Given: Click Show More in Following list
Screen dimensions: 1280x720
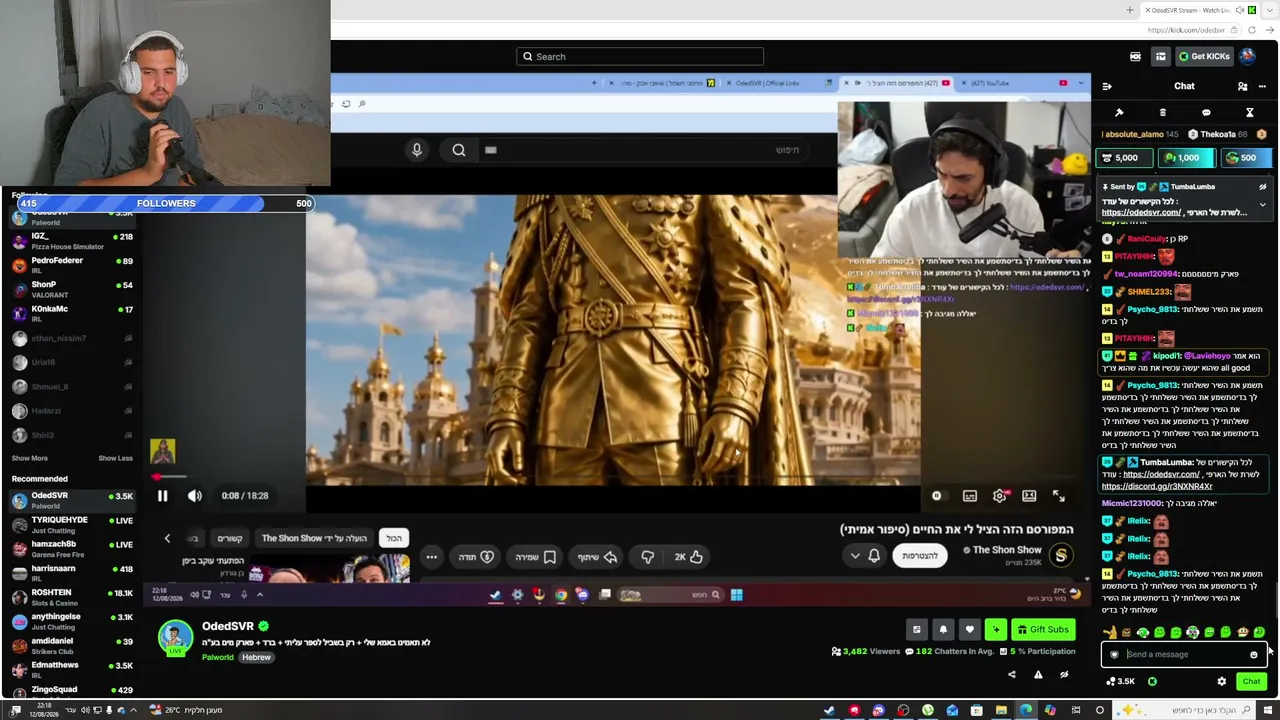Looking at the screenshot, I should [29, 459].
